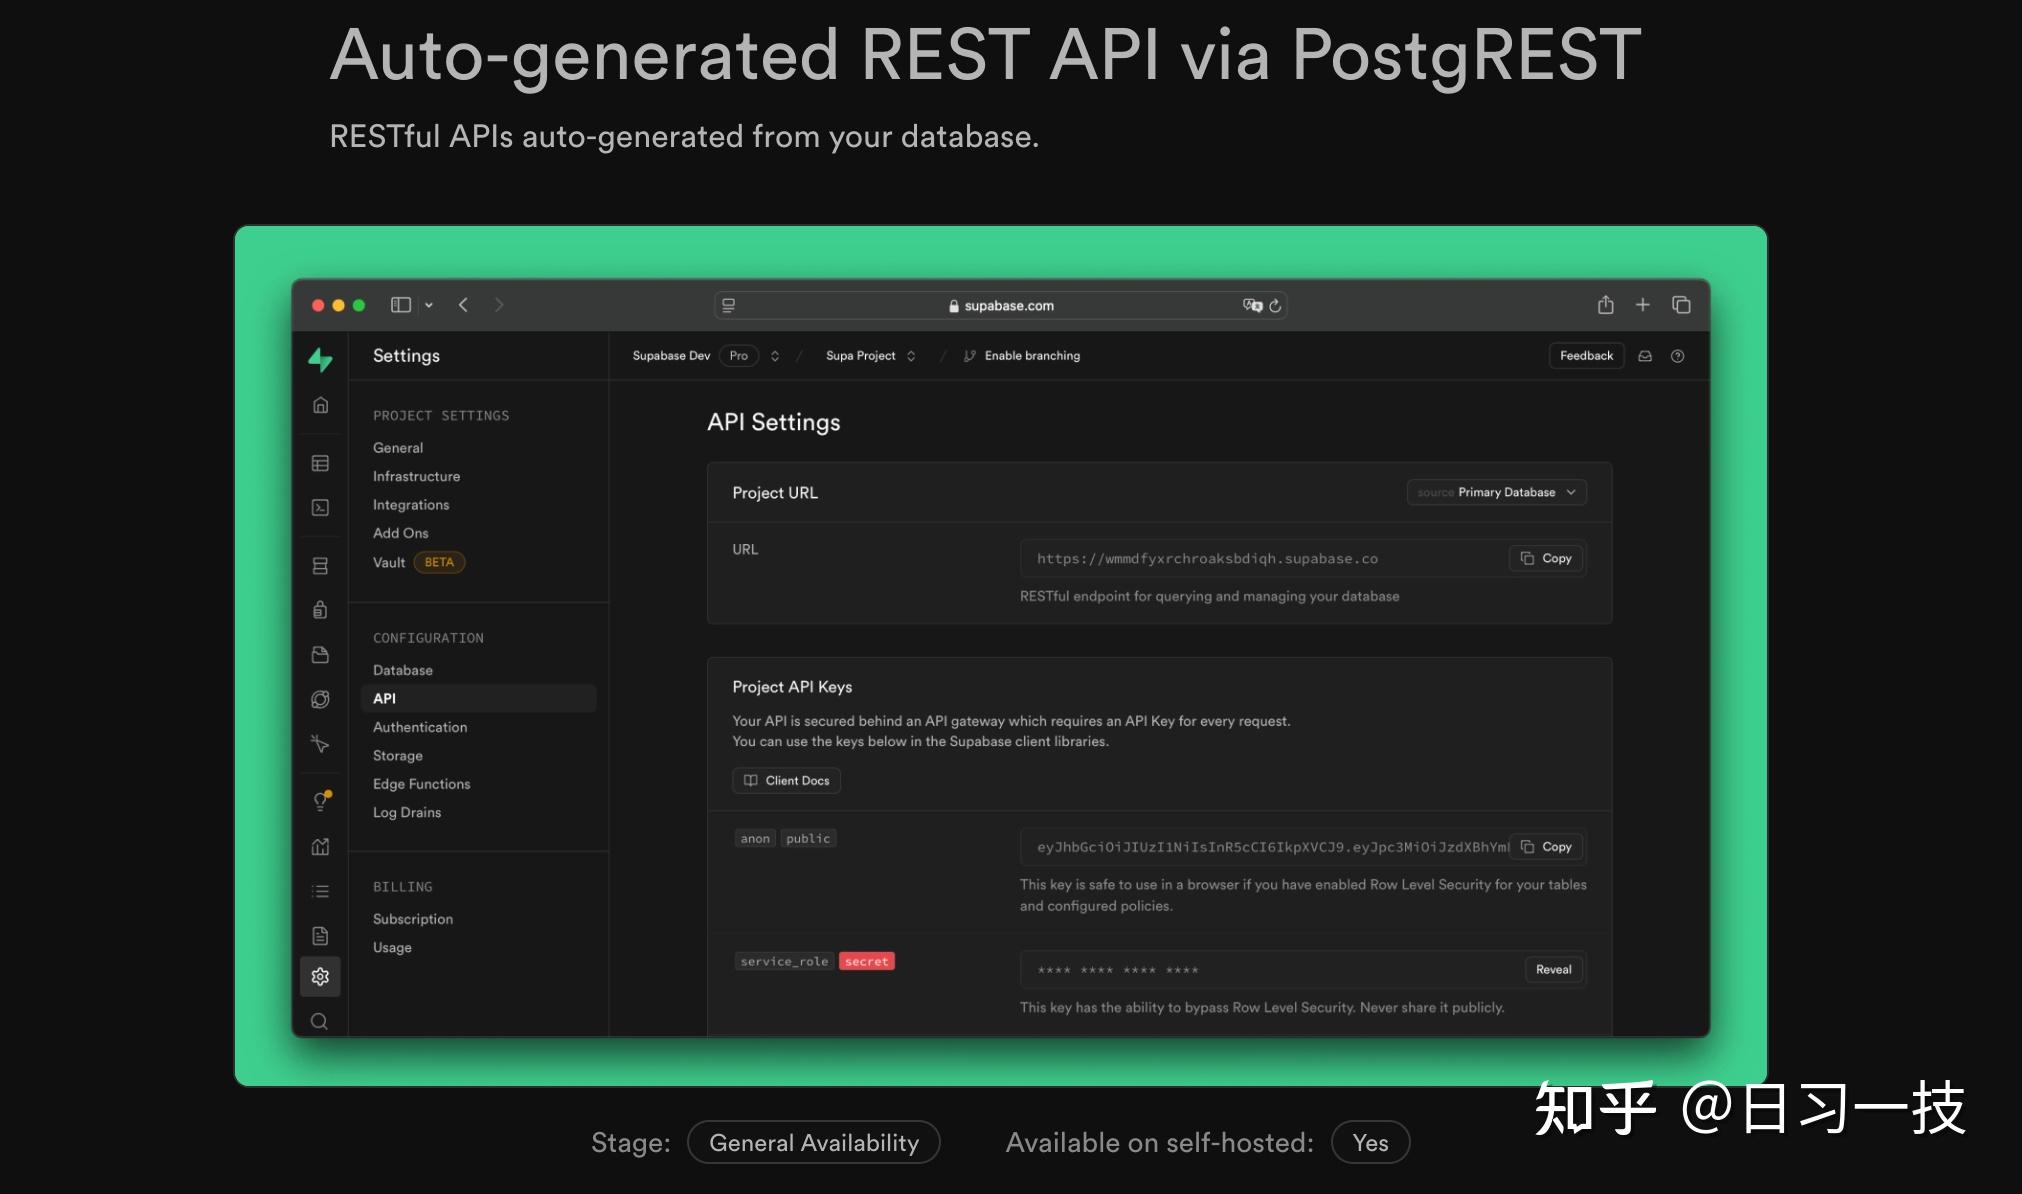Open Reports via the chart sidebar icon
The image size is (2022, 1194).
coord(320,846)
